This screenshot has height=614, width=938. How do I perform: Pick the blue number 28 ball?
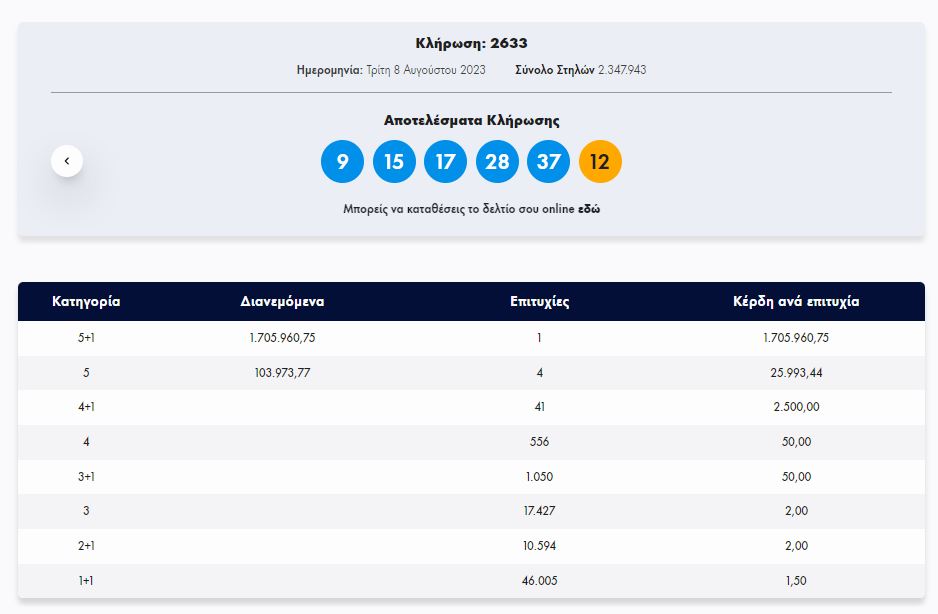tap(497, 162)
